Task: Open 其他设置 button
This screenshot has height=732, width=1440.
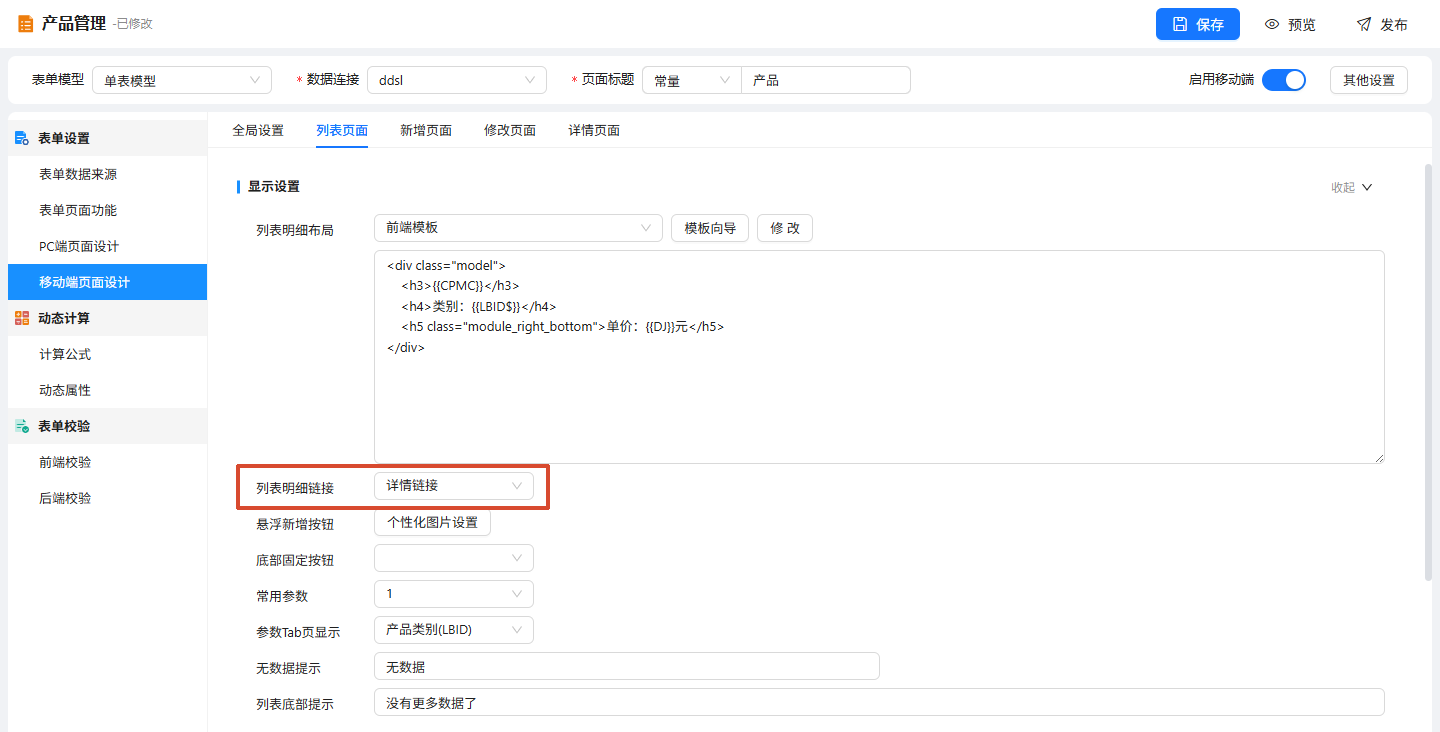Action: point(1369,80)
